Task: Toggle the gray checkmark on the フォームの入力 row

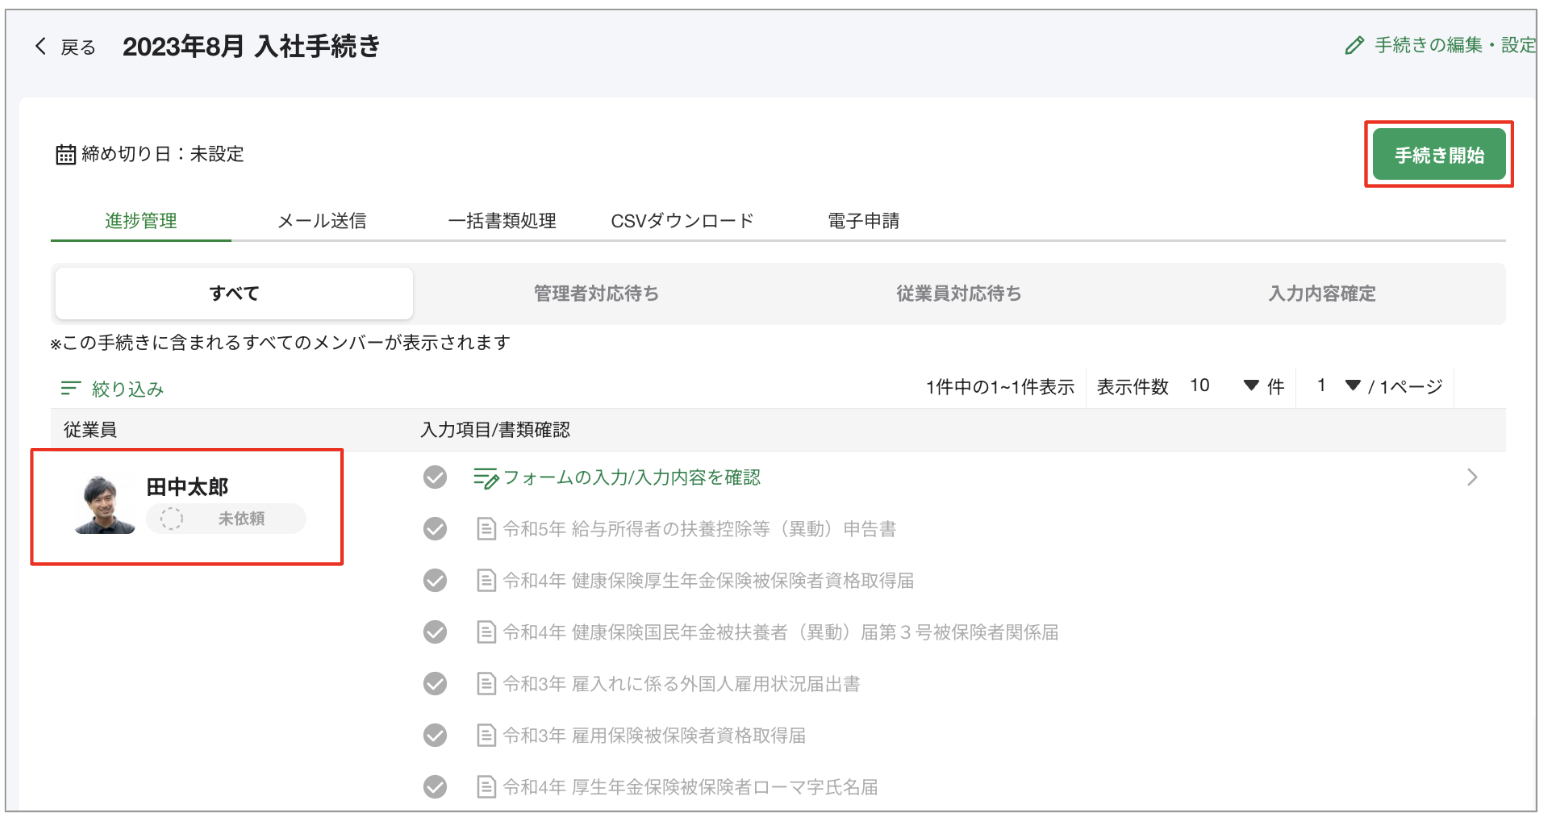Action: pyautogui.click(x=435, y=477)
